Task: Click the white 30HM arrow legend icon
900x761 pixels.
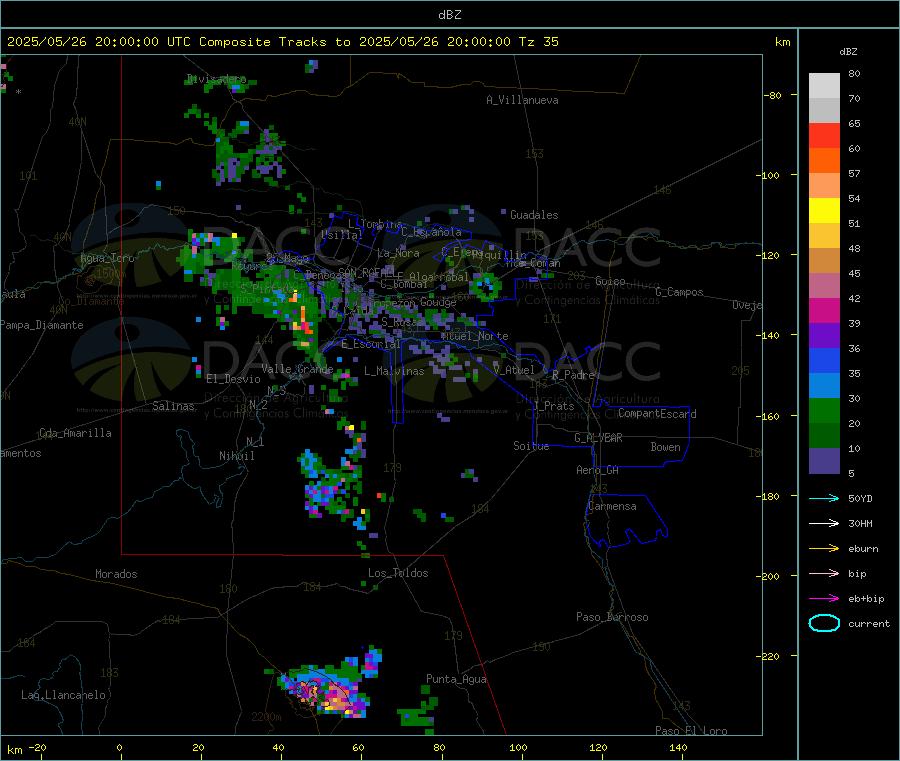Action: click(x=824, y=523)
